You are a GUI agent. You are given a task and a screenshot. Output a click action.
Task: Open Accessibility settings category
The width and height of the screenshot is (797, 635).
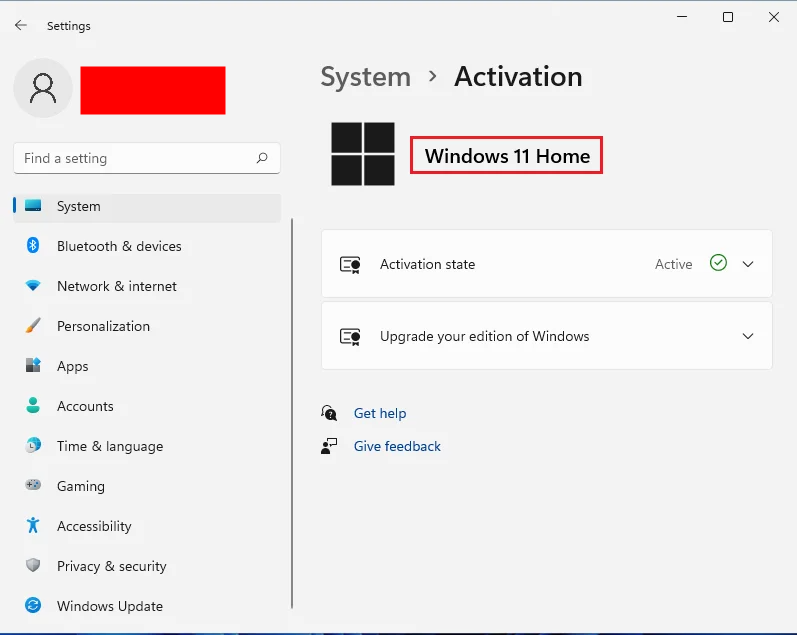(147, 526)
